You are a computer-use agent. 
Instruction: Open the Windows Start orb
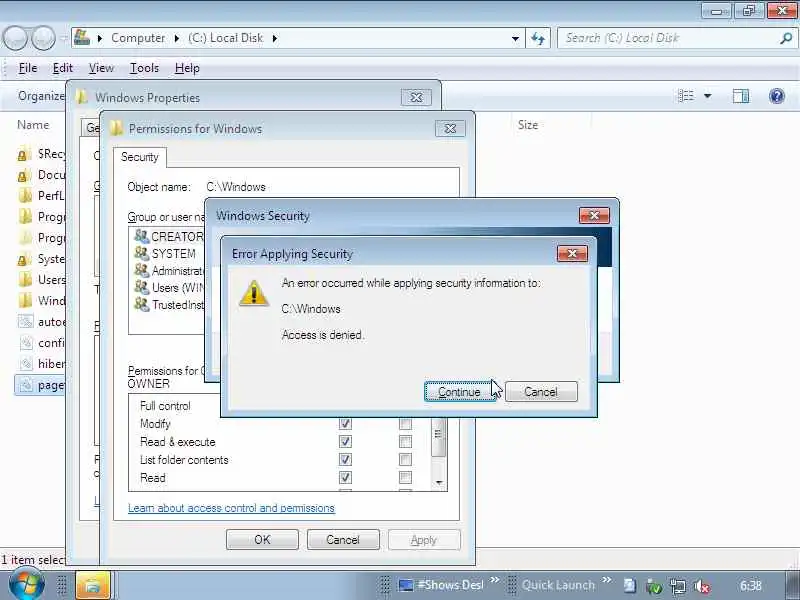click(x=26, y=585)
